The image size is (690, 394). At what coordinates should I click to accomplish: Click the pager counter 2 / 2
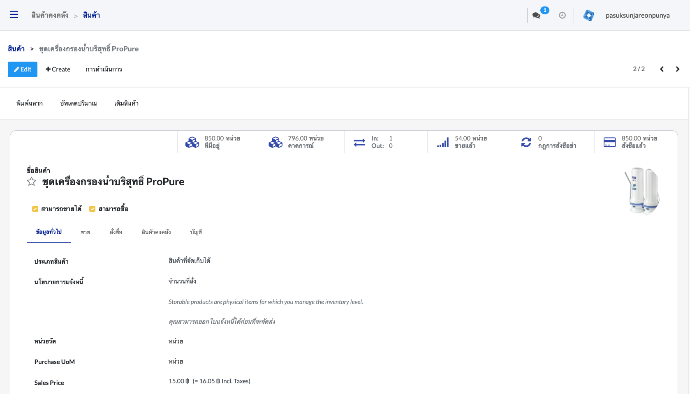[639, 69]
